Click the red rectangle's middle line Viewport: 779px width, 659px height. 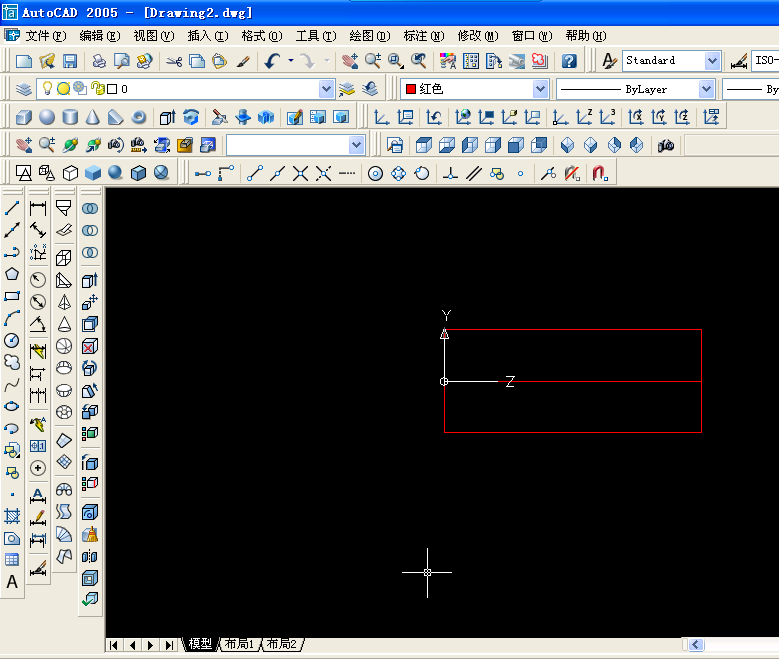pos(601,381)
